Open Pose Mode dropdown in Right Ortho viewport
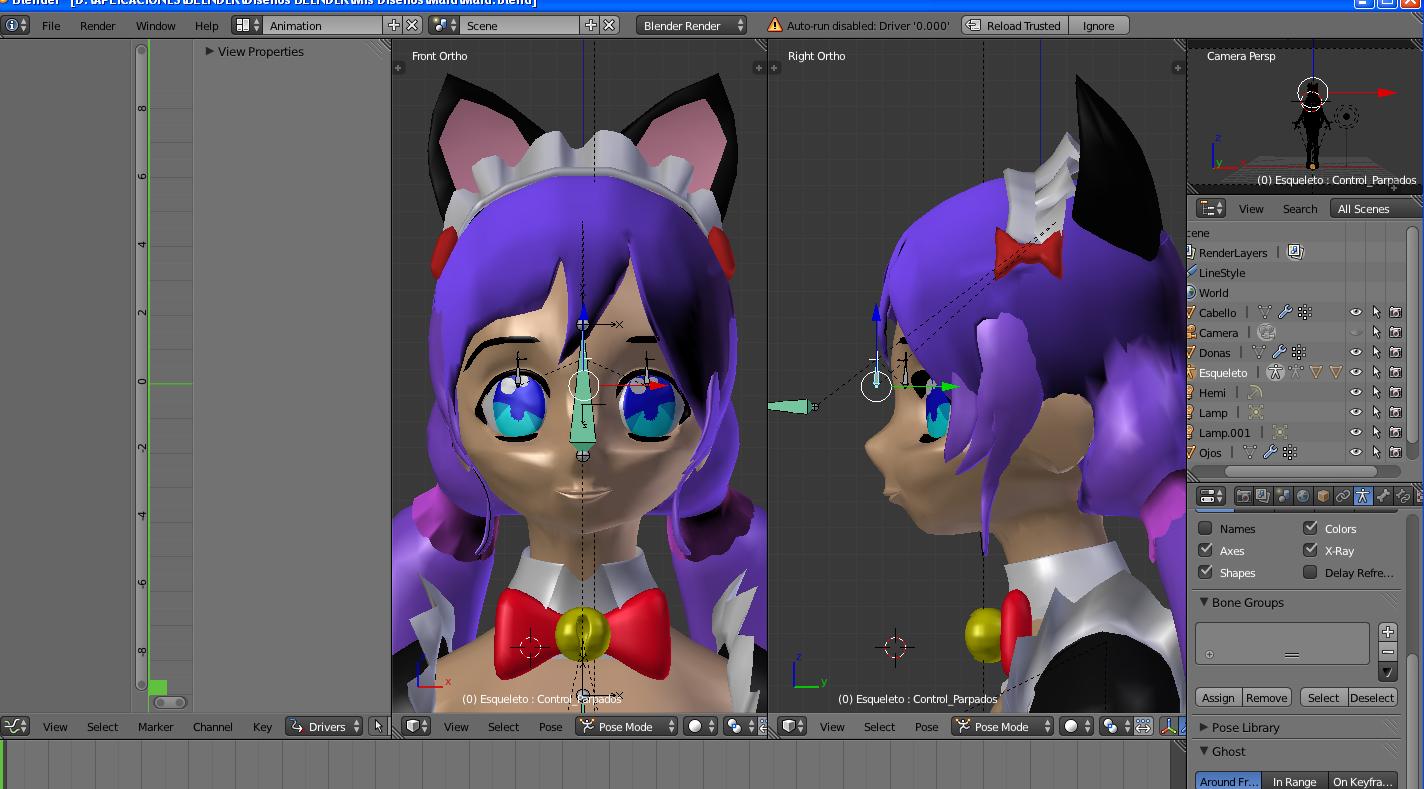The height and width of the screenshot is (789, 1424). pos(1003,727)
